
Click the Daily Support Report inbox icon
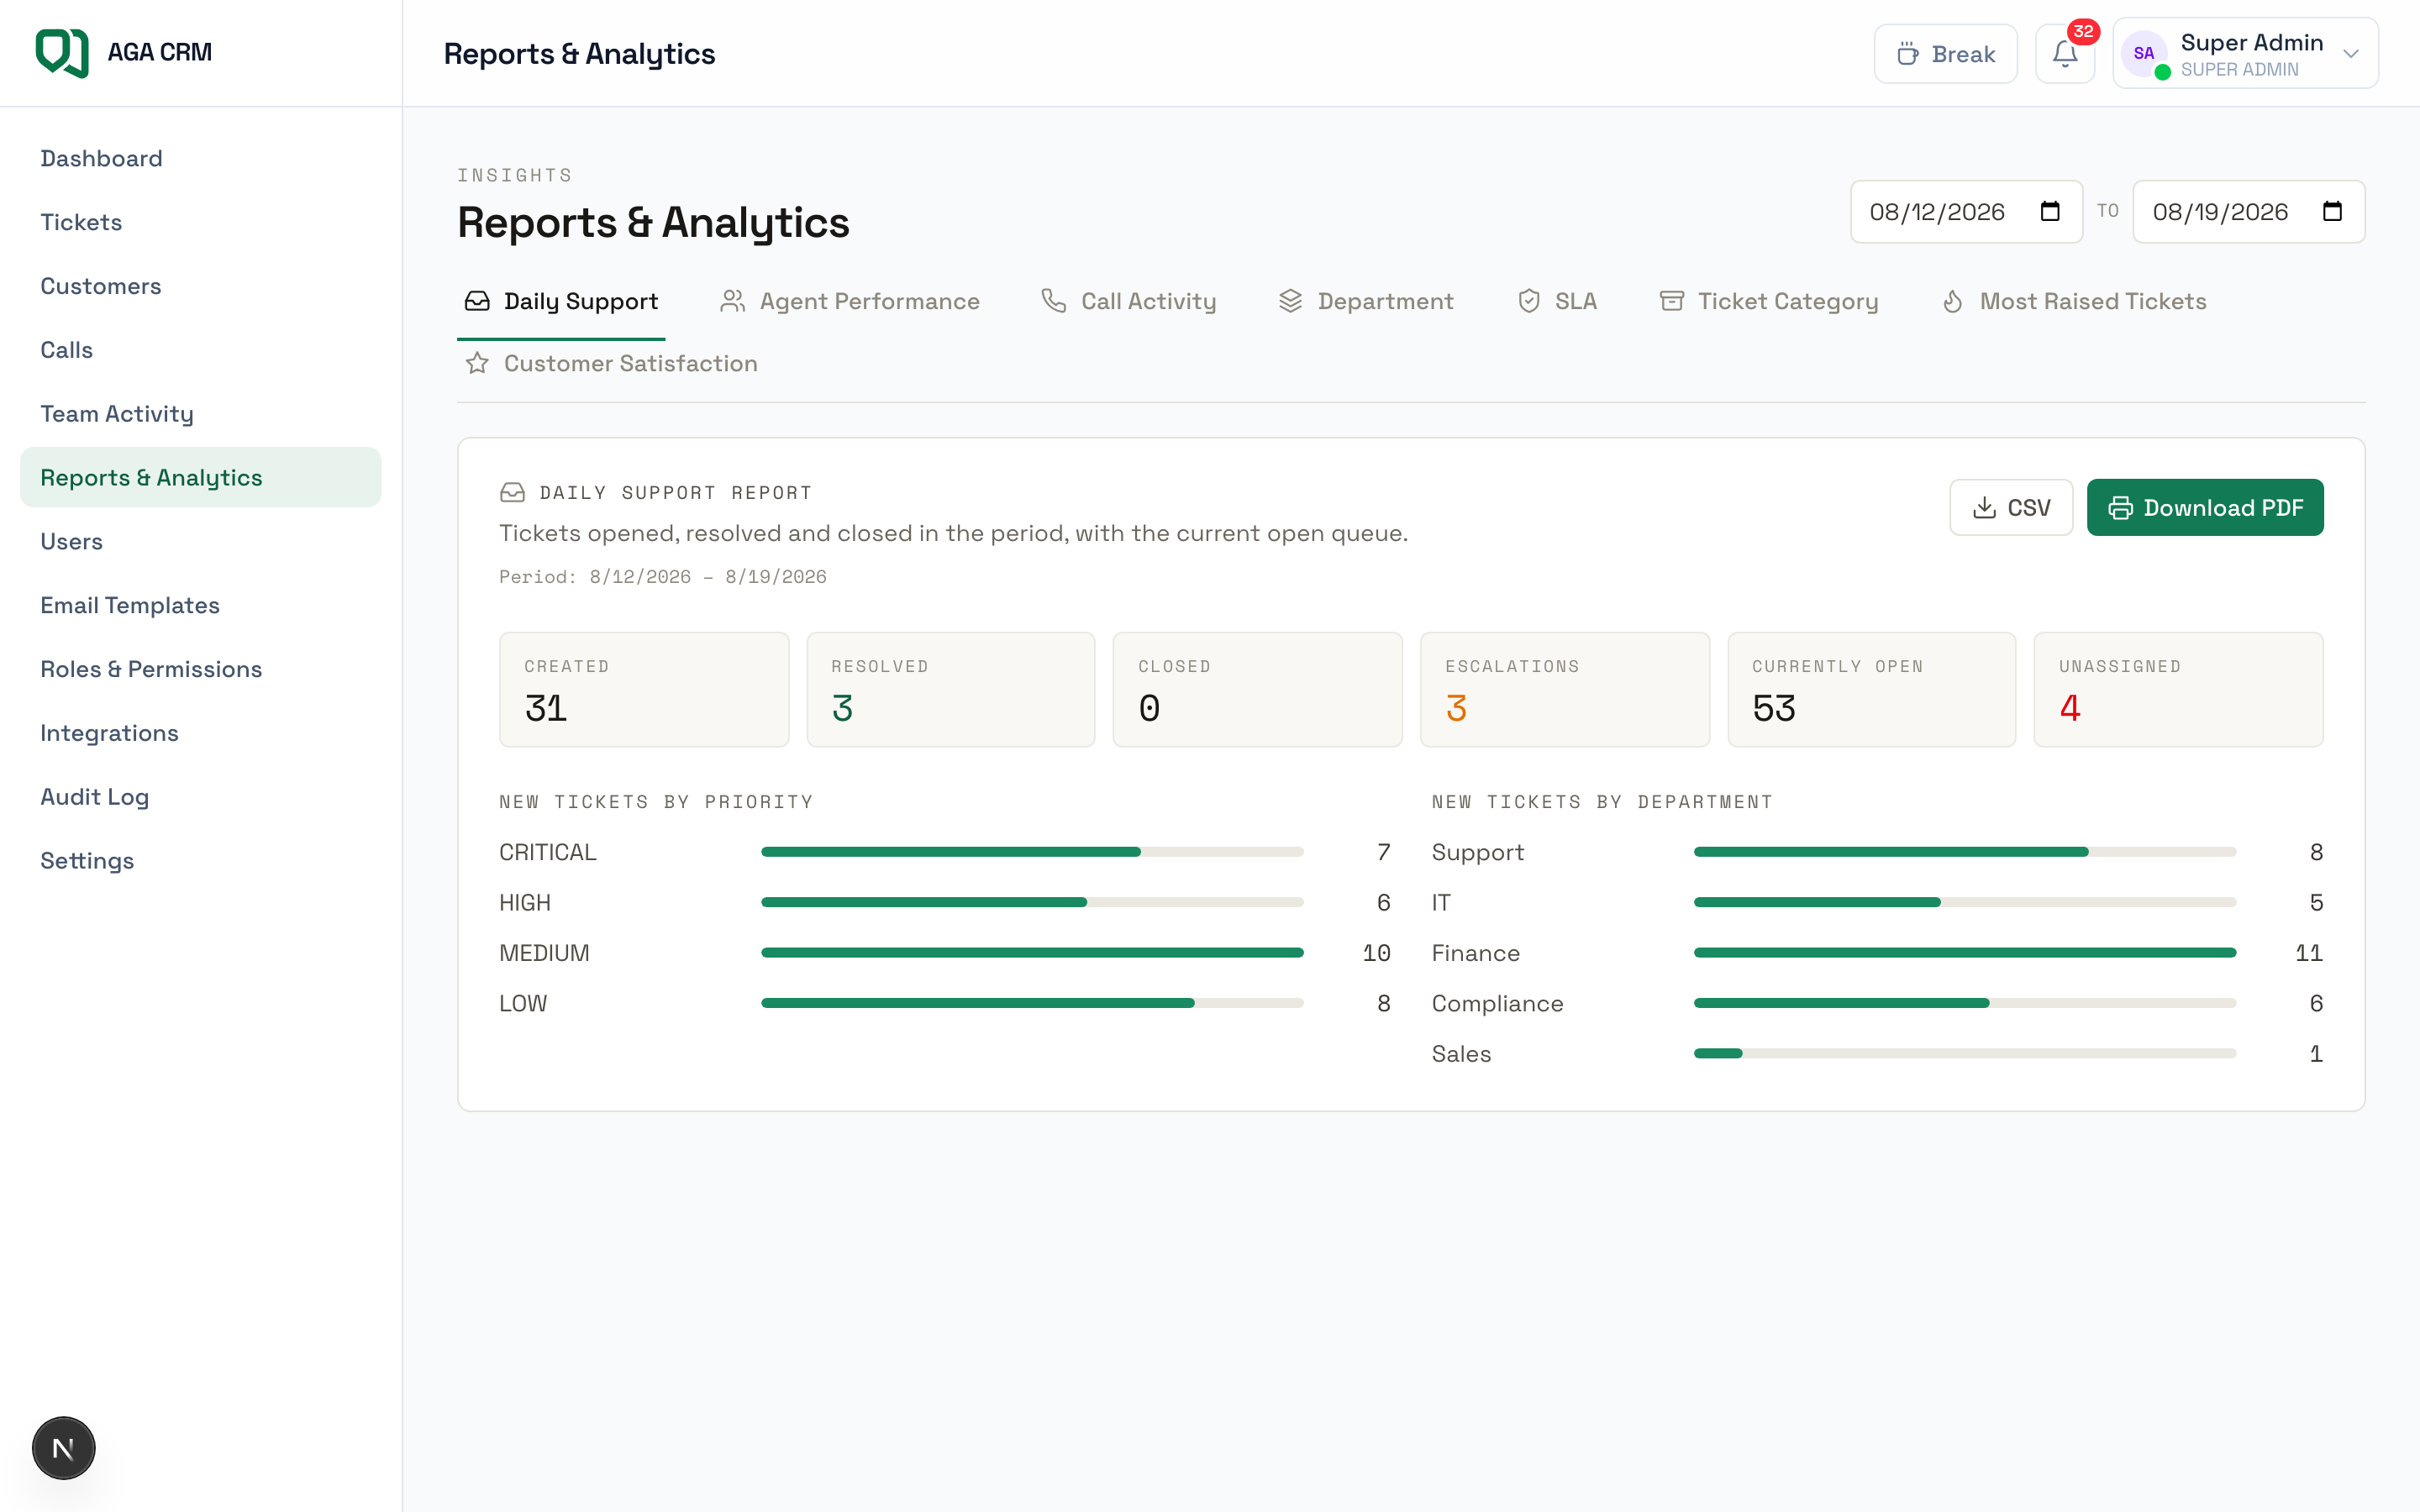(512, 492)
